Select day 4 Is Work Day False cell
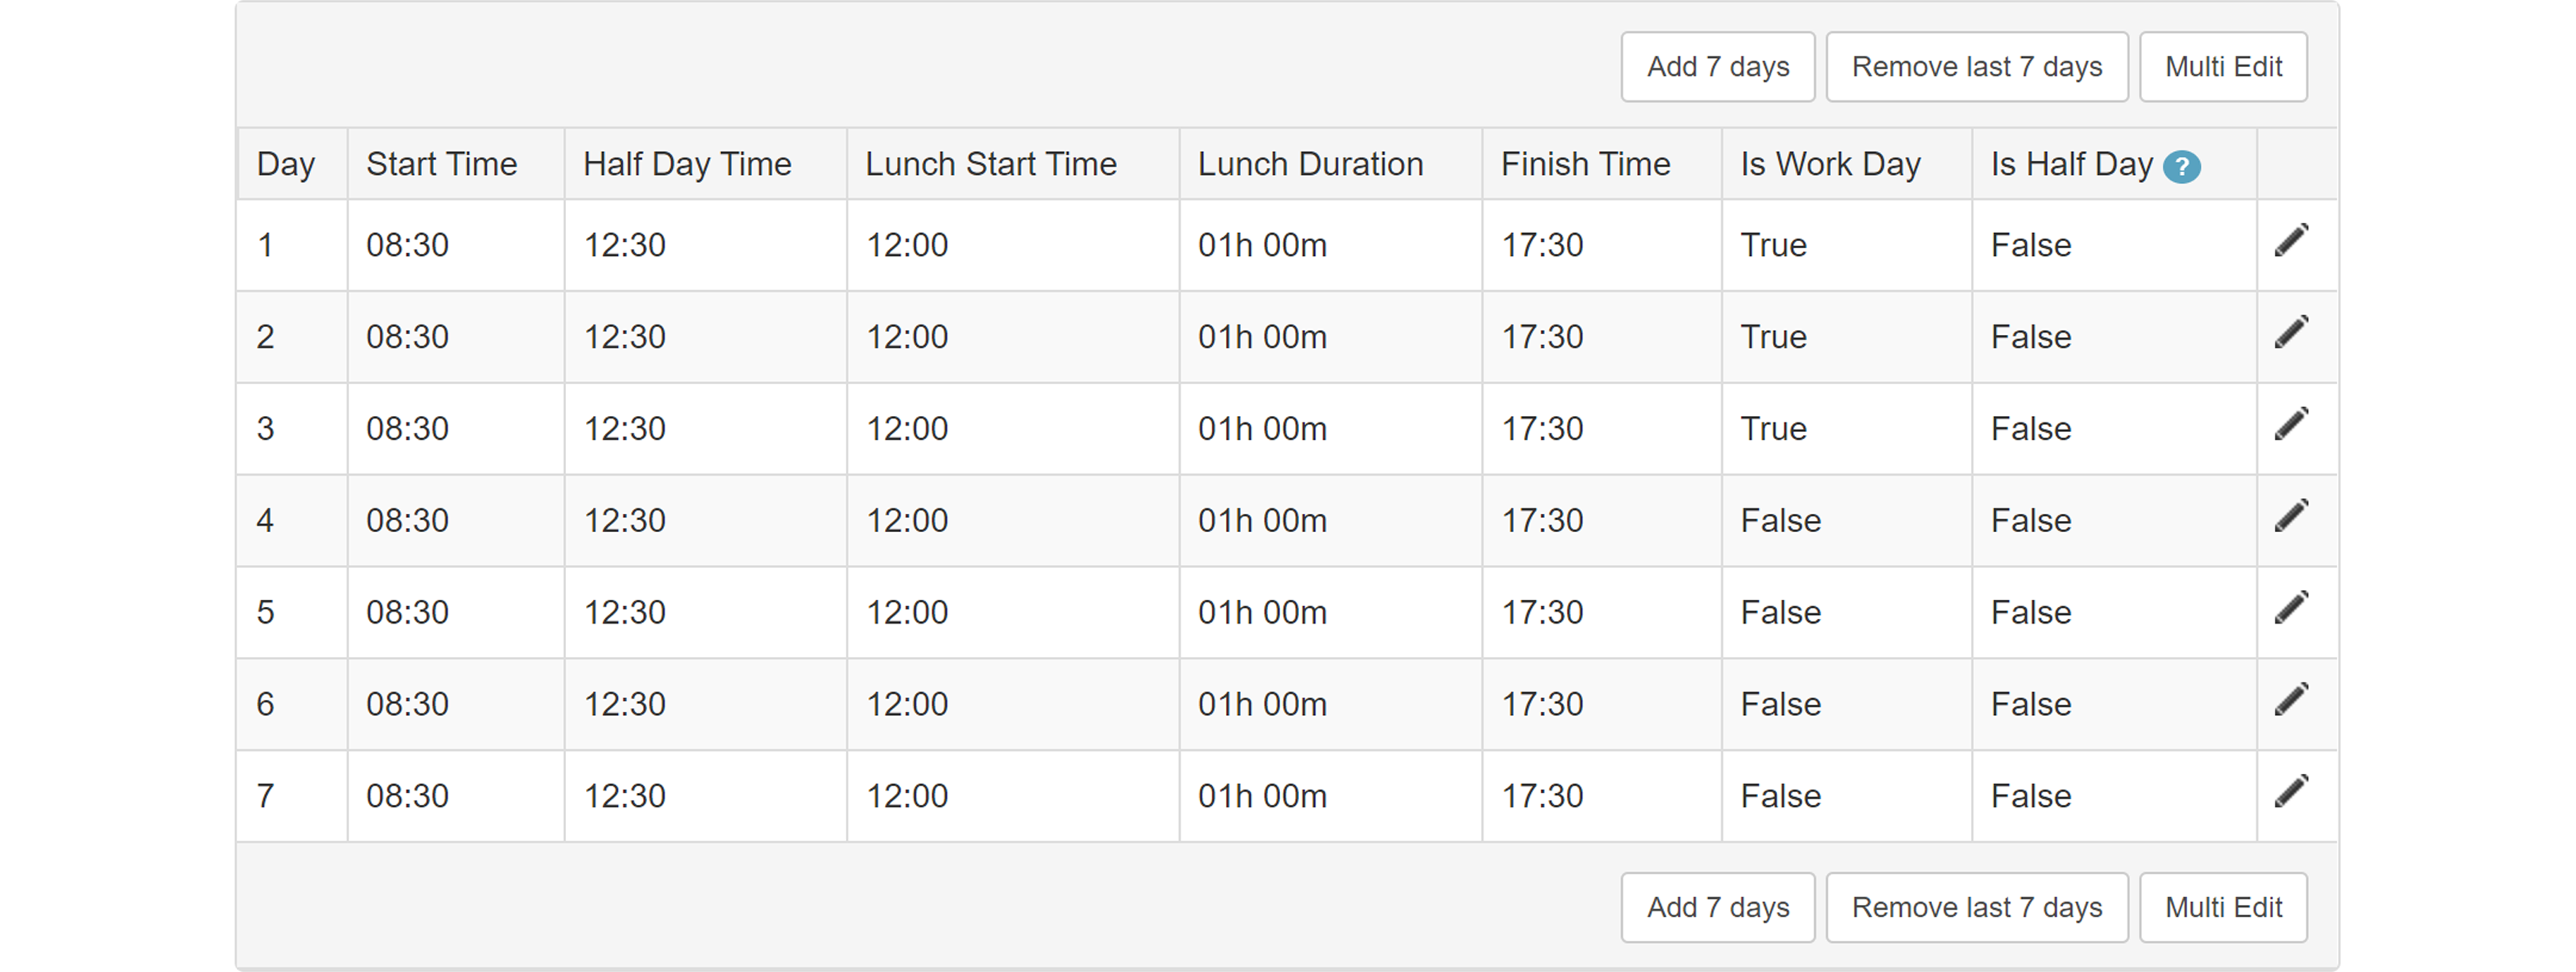Screen dimensions: 2576x972 [1847, 521]
